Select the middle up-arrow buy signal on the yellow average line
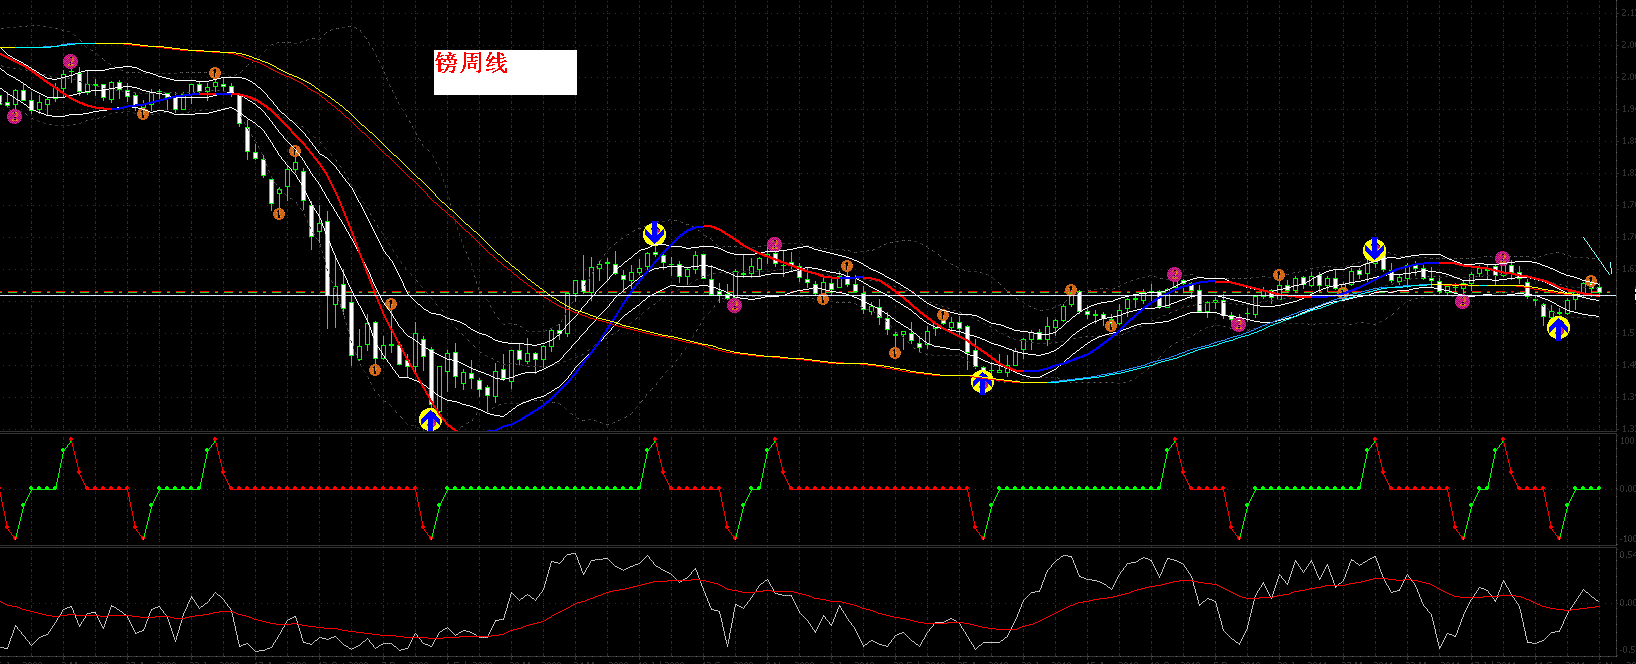 pos(982,381)
